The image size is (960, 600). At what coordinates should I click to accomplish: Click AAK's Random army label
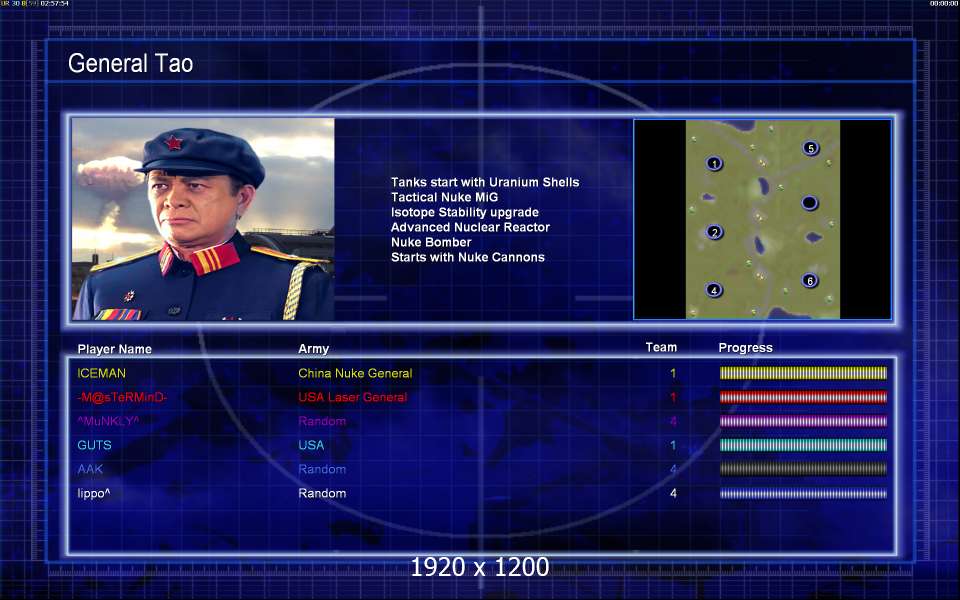pyautogui.click(x=322, y=469)
